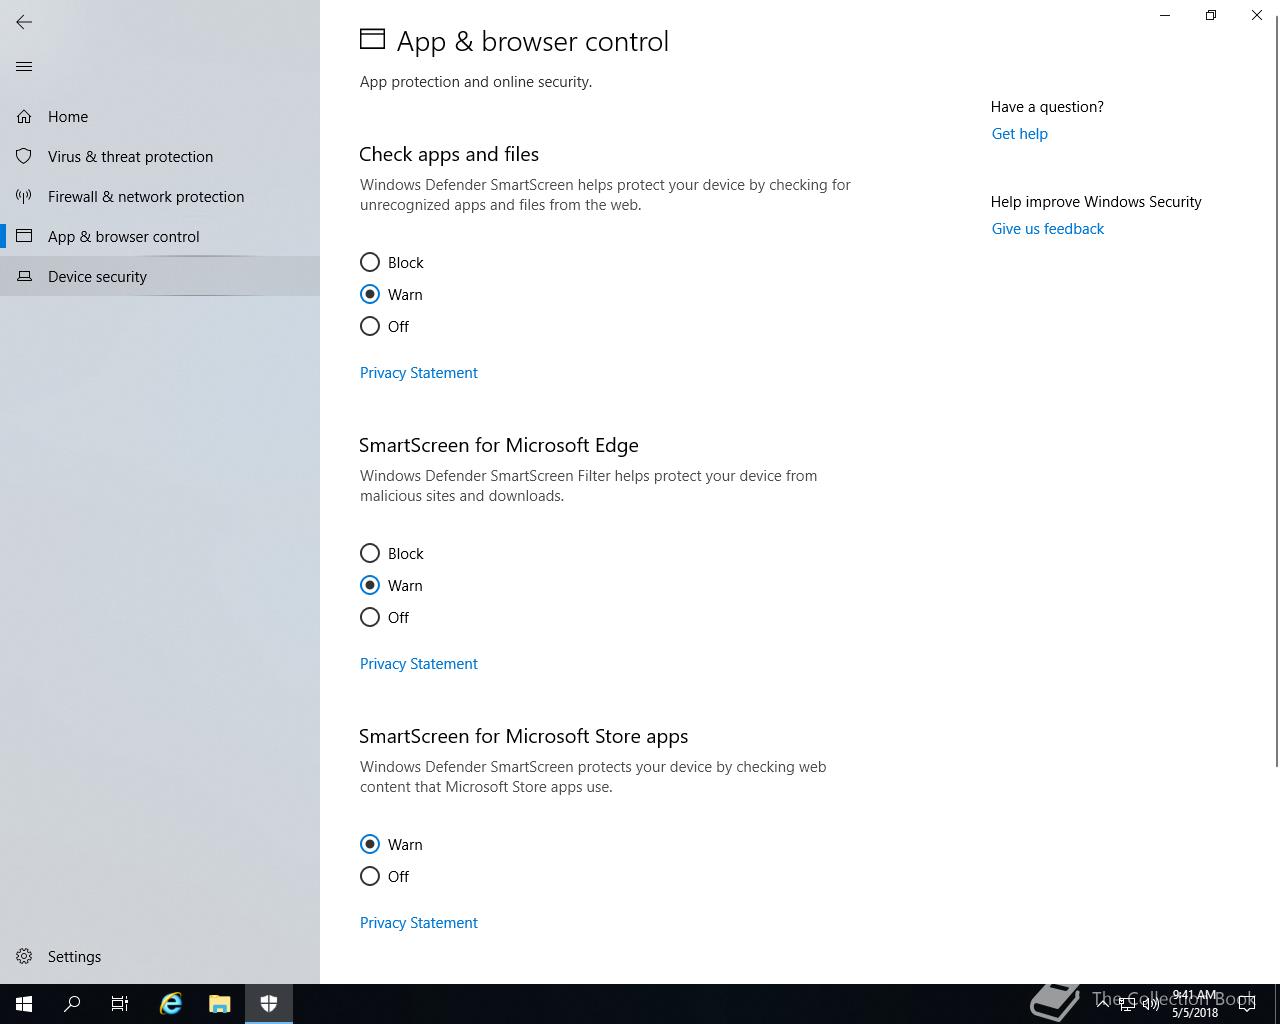Viewport: 1280px width, 1024px height.
Task: Click the taskbar network status icon
Action: (x=1127, y=1004)
